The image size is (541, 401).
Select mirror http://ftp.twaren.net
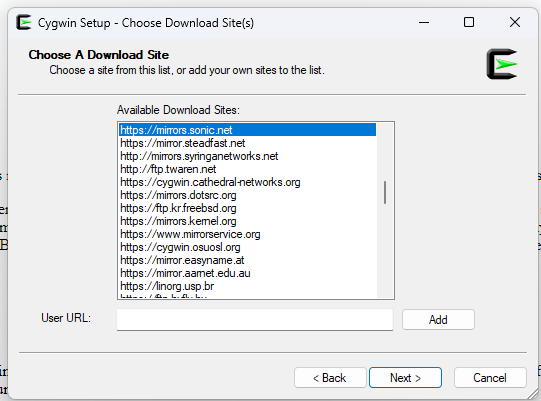coord(247,169)
